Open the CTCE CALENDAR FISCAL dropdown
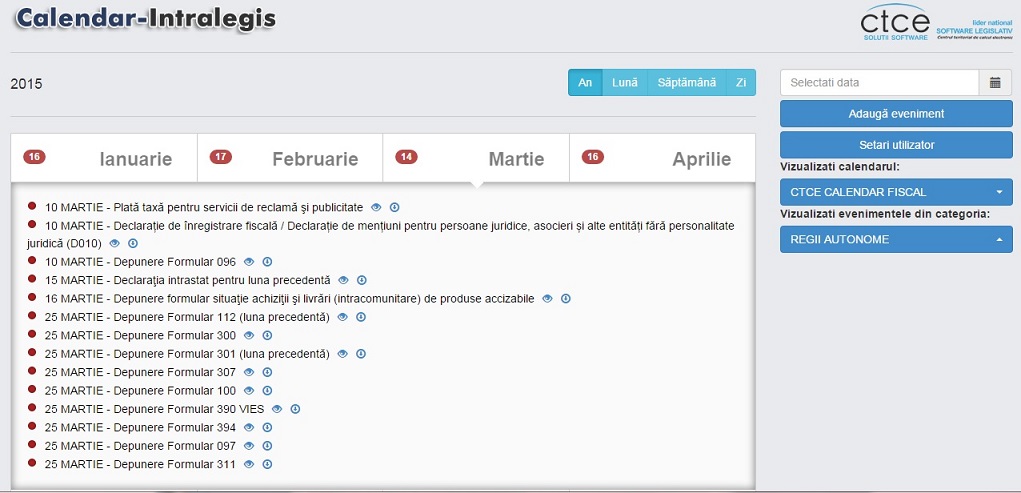1021x493 pixels. [x=896, y=192]
